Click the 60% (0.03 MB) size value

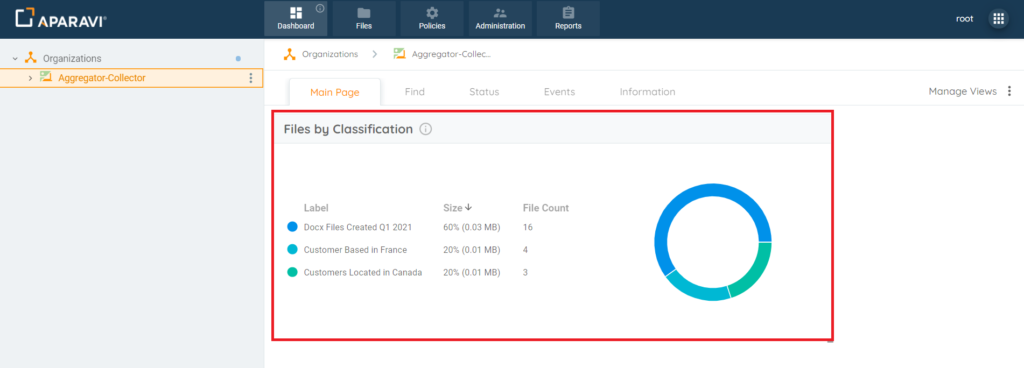[x=472, y=227]
